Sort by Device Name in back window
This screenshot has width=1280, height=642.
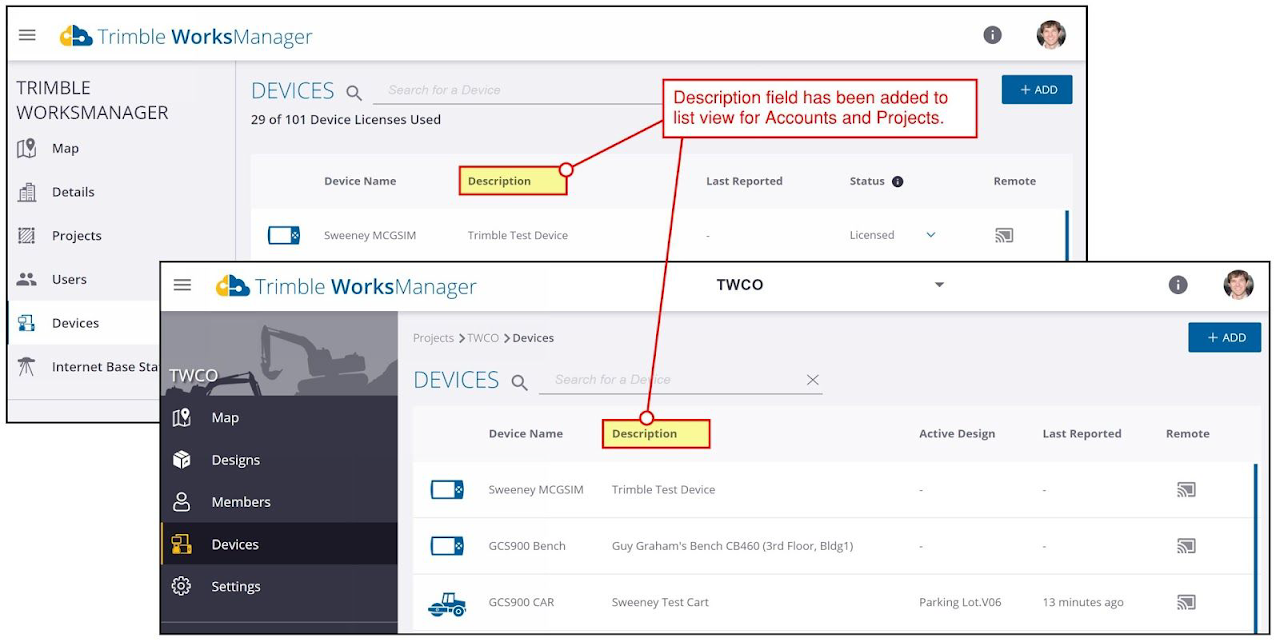point(360,182)
